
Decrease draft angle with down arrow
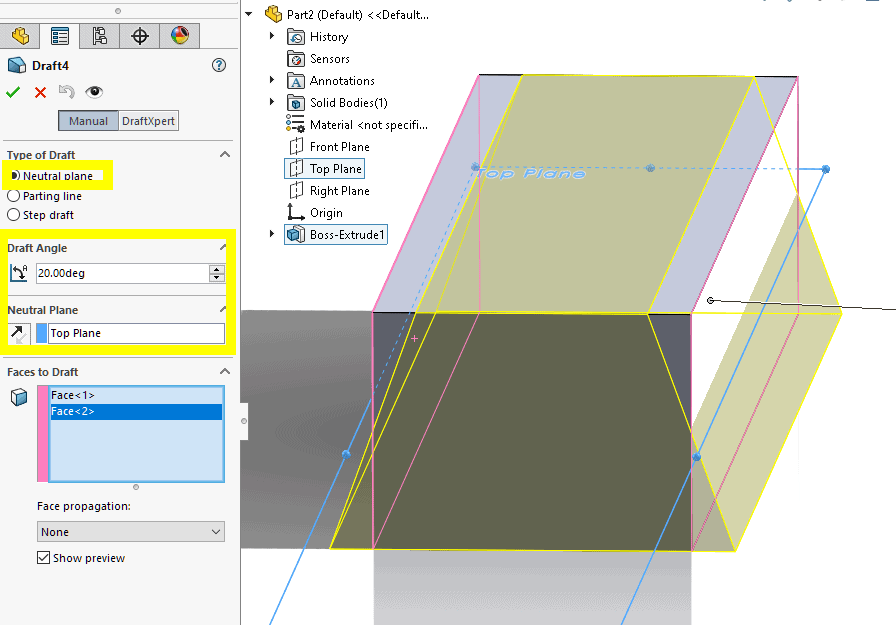(x=217, y=278)
